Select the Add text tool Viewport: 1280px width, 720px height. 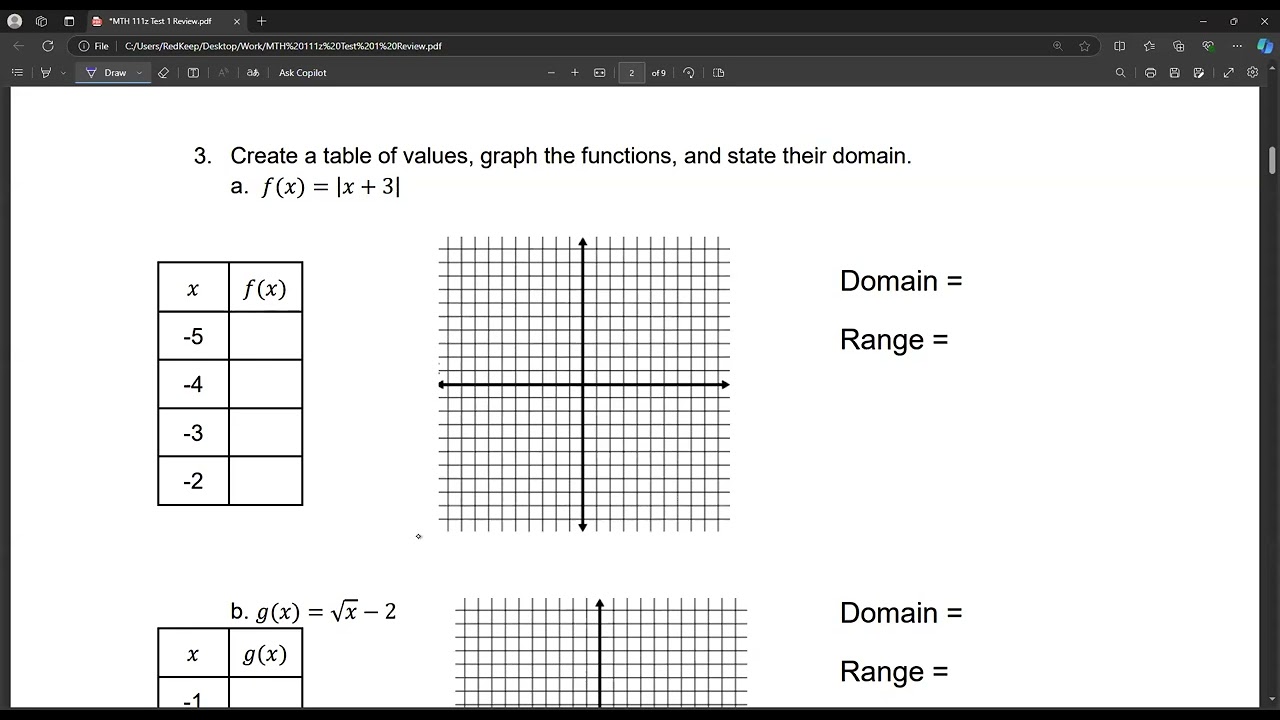pyautogui.click(x=193, y=73)
